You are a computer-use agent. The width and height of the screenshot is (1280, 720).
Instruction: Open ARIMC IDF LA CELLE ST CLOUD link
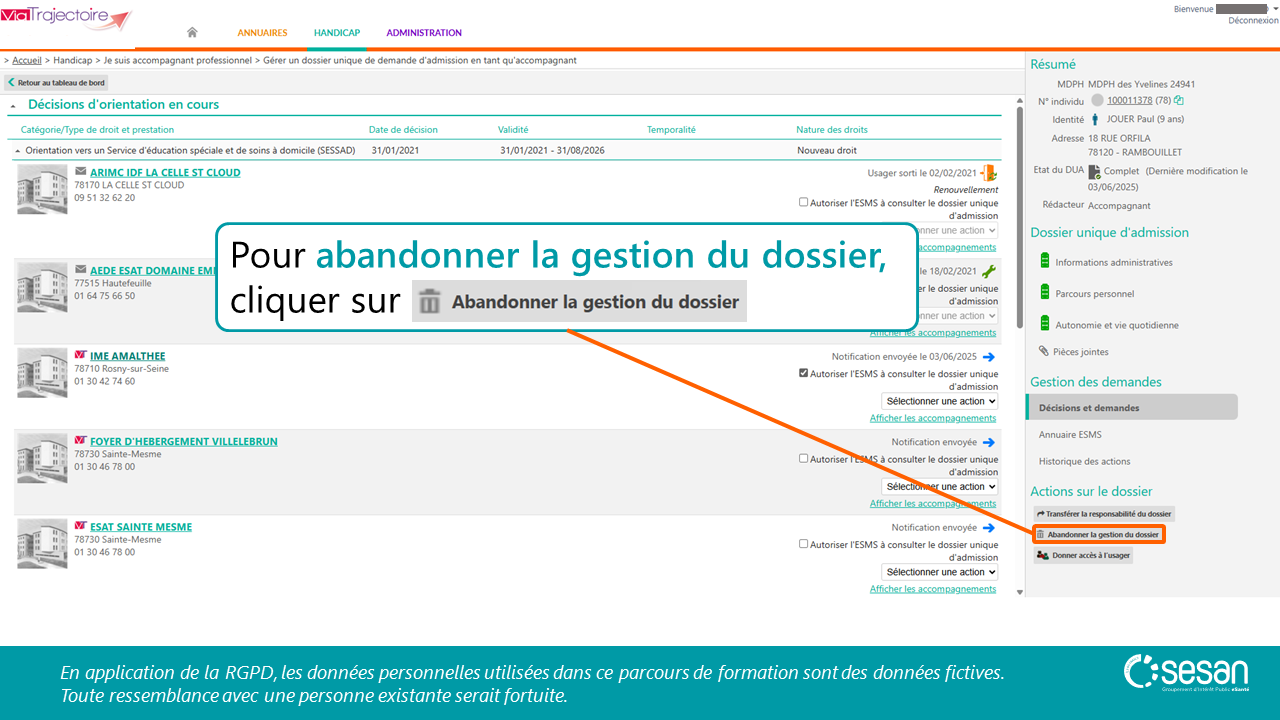point(165,172)
